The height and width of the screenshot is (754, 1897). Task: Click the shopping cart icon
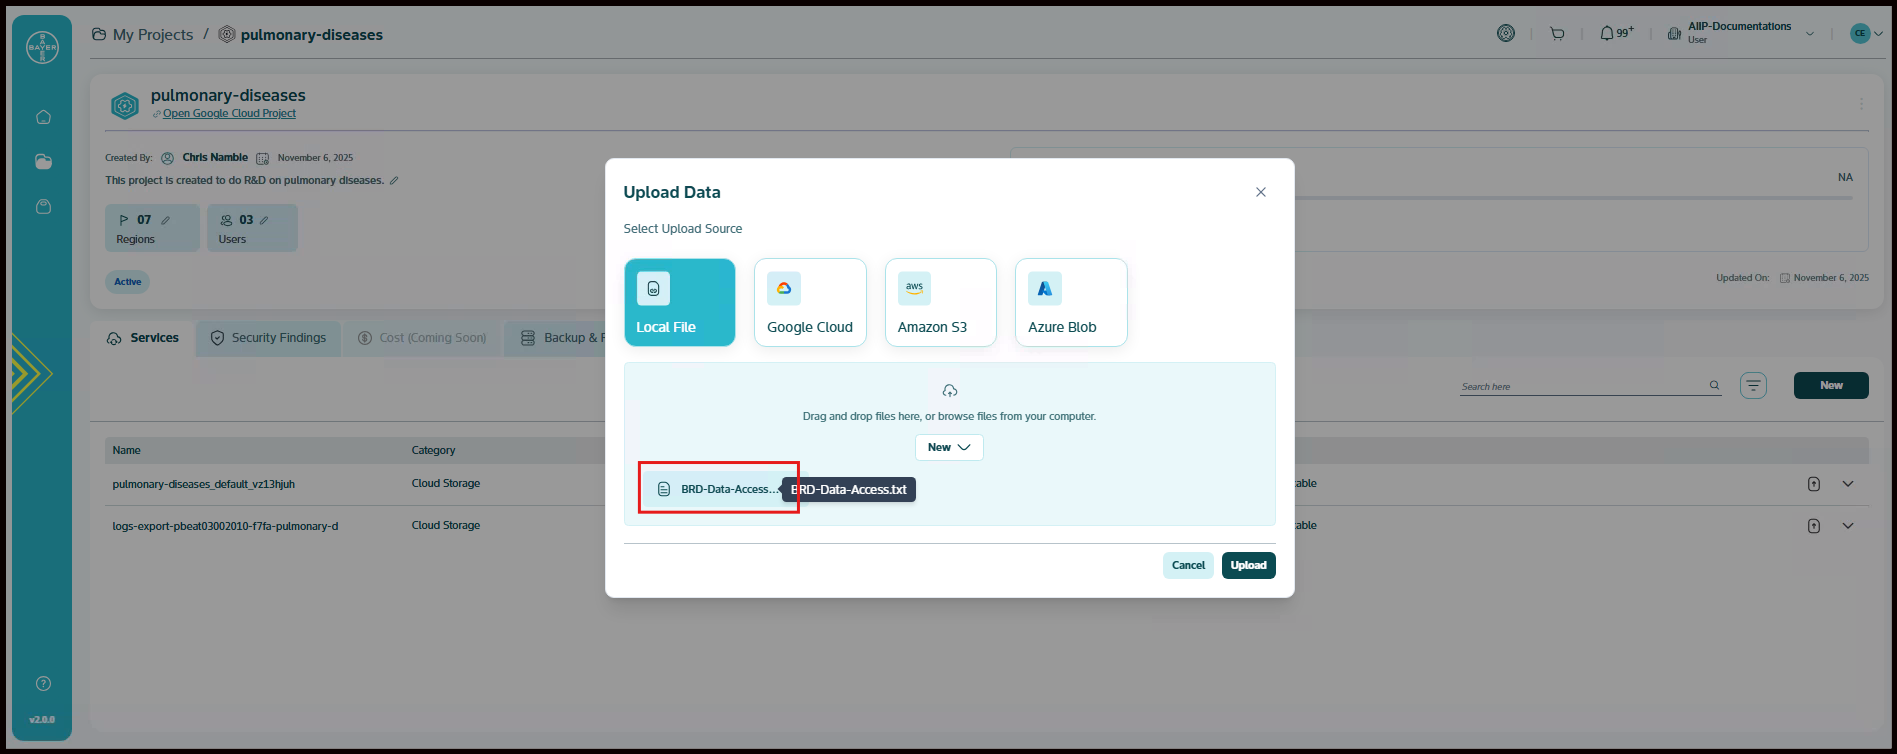point(1557,34)
